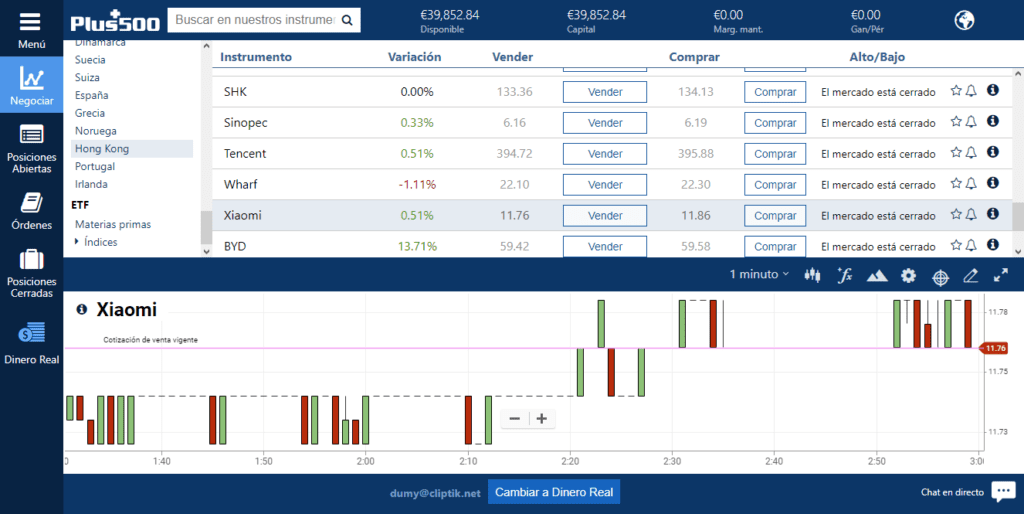The width and height of the screenshot is (1024, 514).
Task: Star the Xiaomi instrument
Action: click(x=955, y=214)
